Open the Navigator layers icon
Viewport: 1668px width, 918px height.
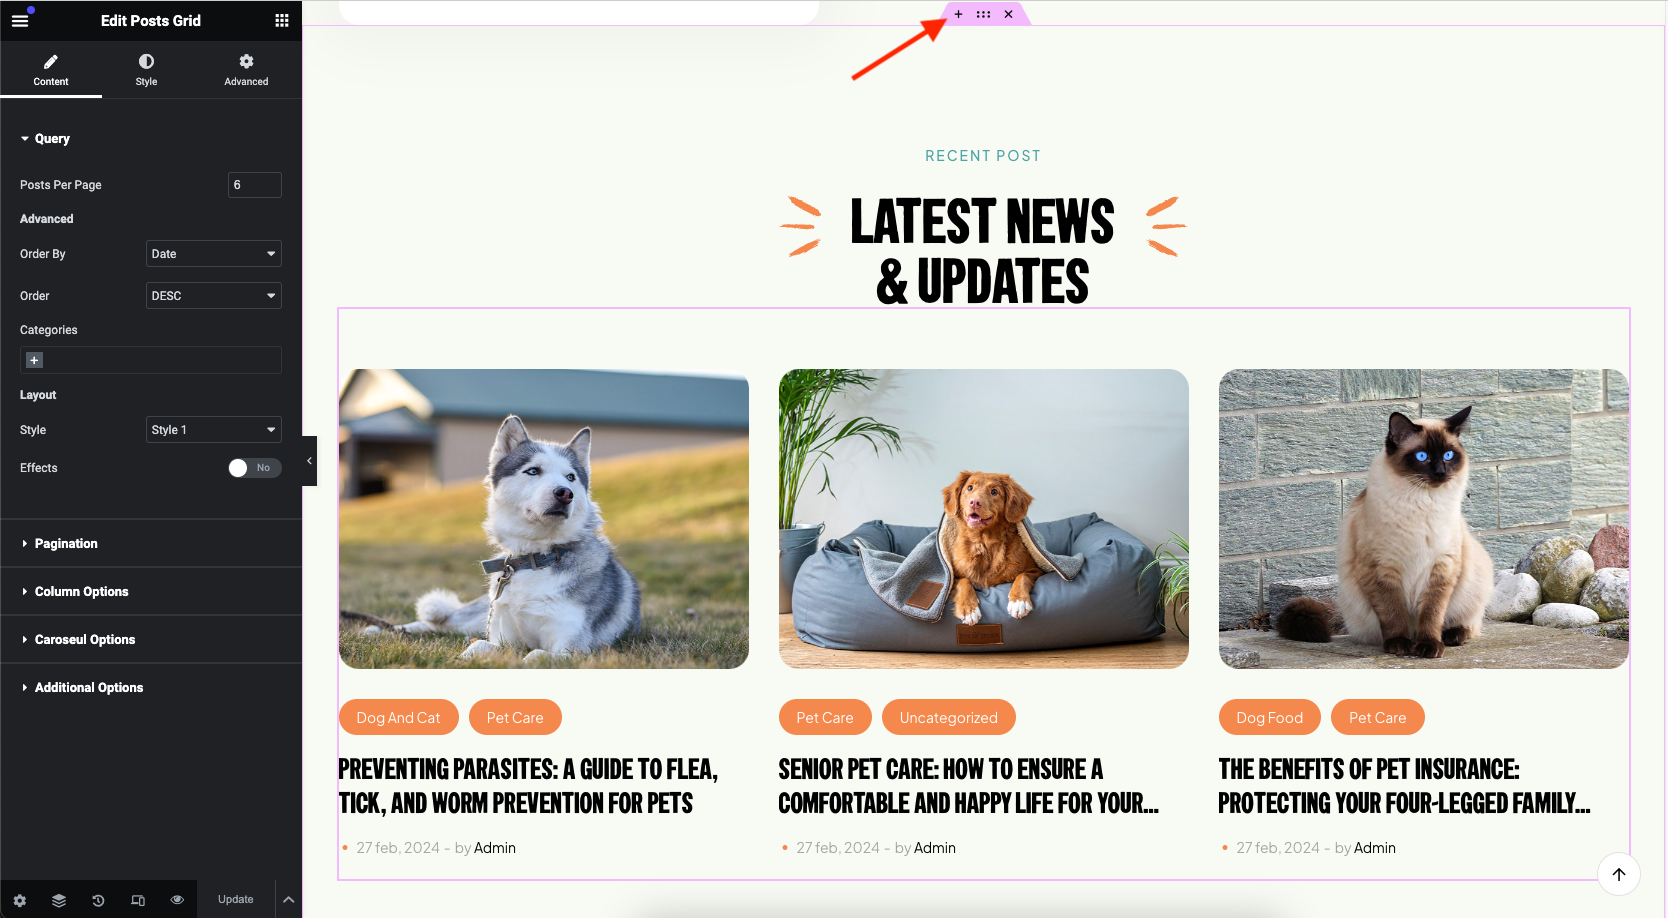pos(59,900)
